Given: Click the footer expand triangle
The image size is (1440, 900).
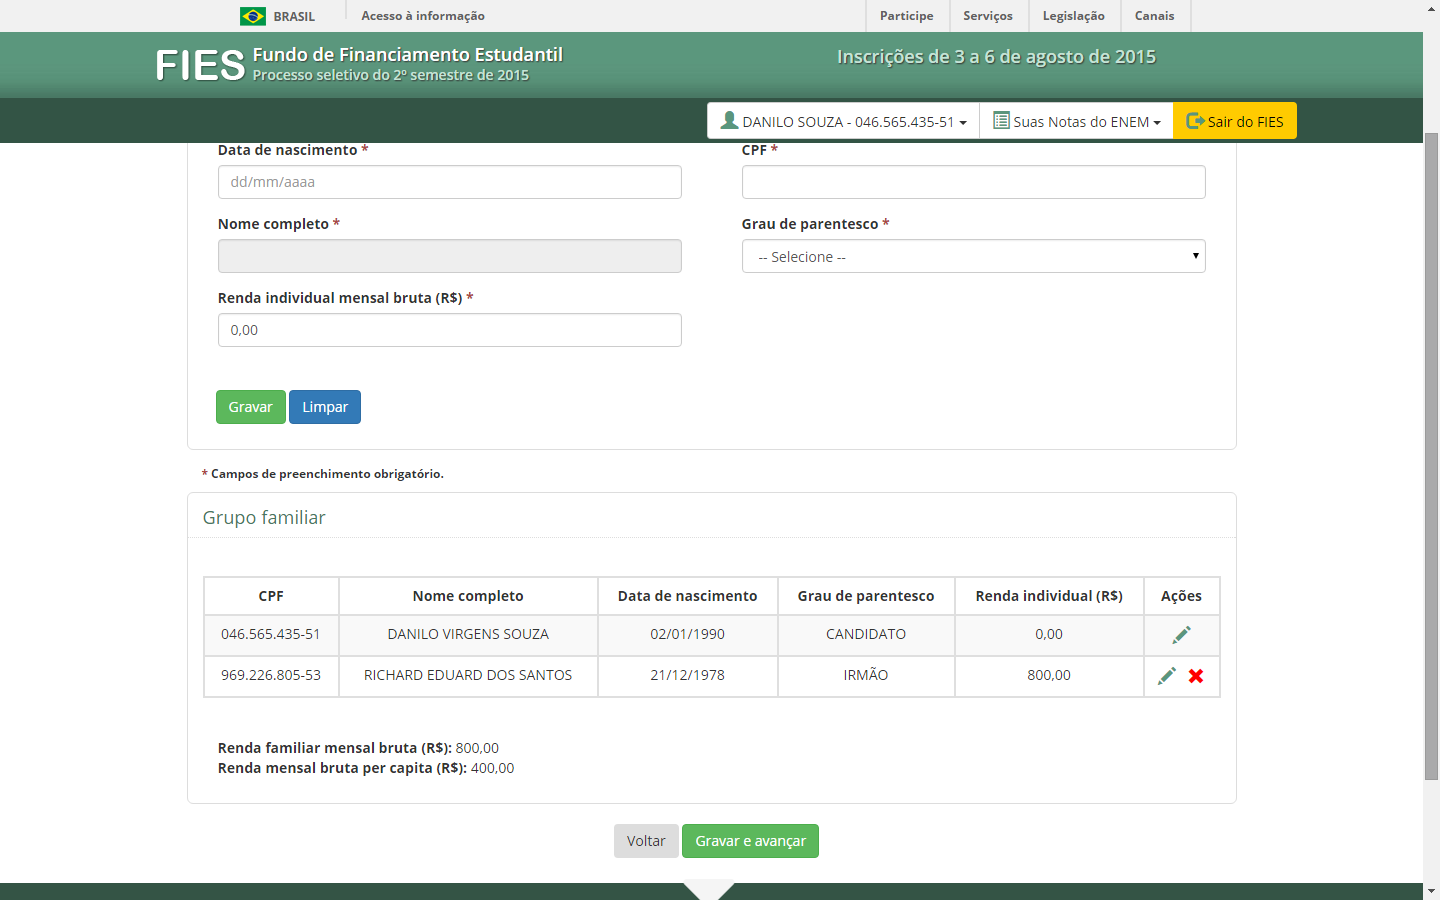Looking at the screenshot, I should click(x=709, y=890).
